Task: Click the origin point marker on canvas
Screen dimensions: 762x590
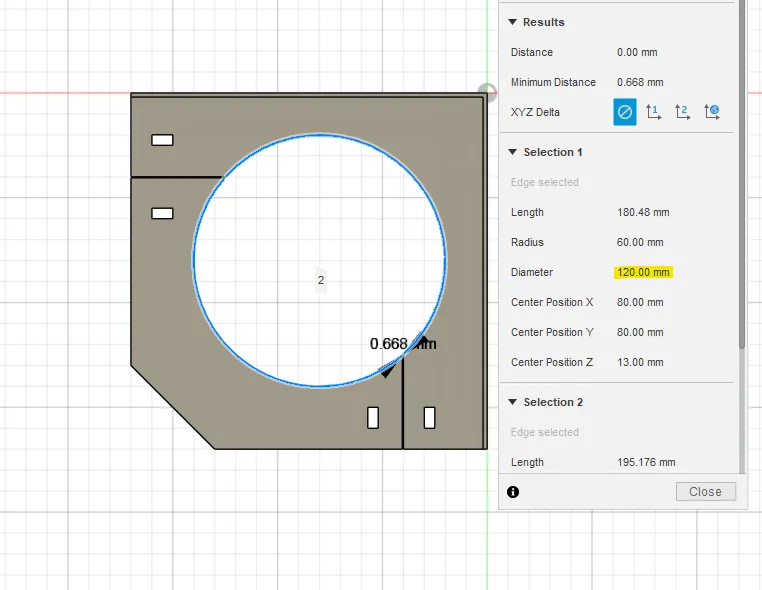Action: pyautogui.click(x=487, y=92)
